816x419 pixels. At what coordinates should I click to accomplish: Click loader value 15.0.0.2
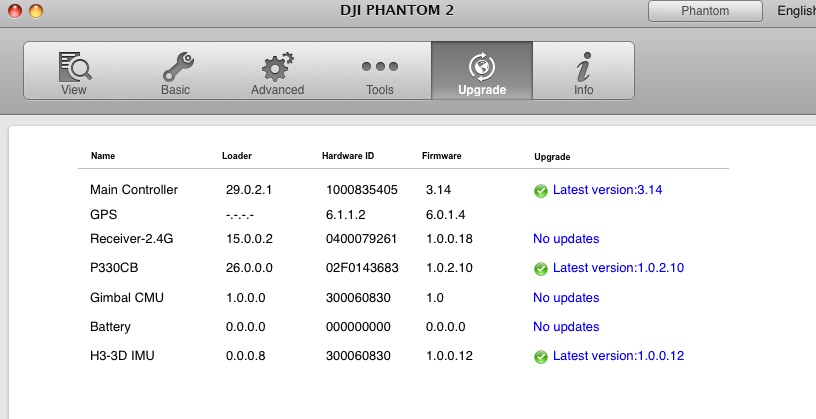click(249, 239)
